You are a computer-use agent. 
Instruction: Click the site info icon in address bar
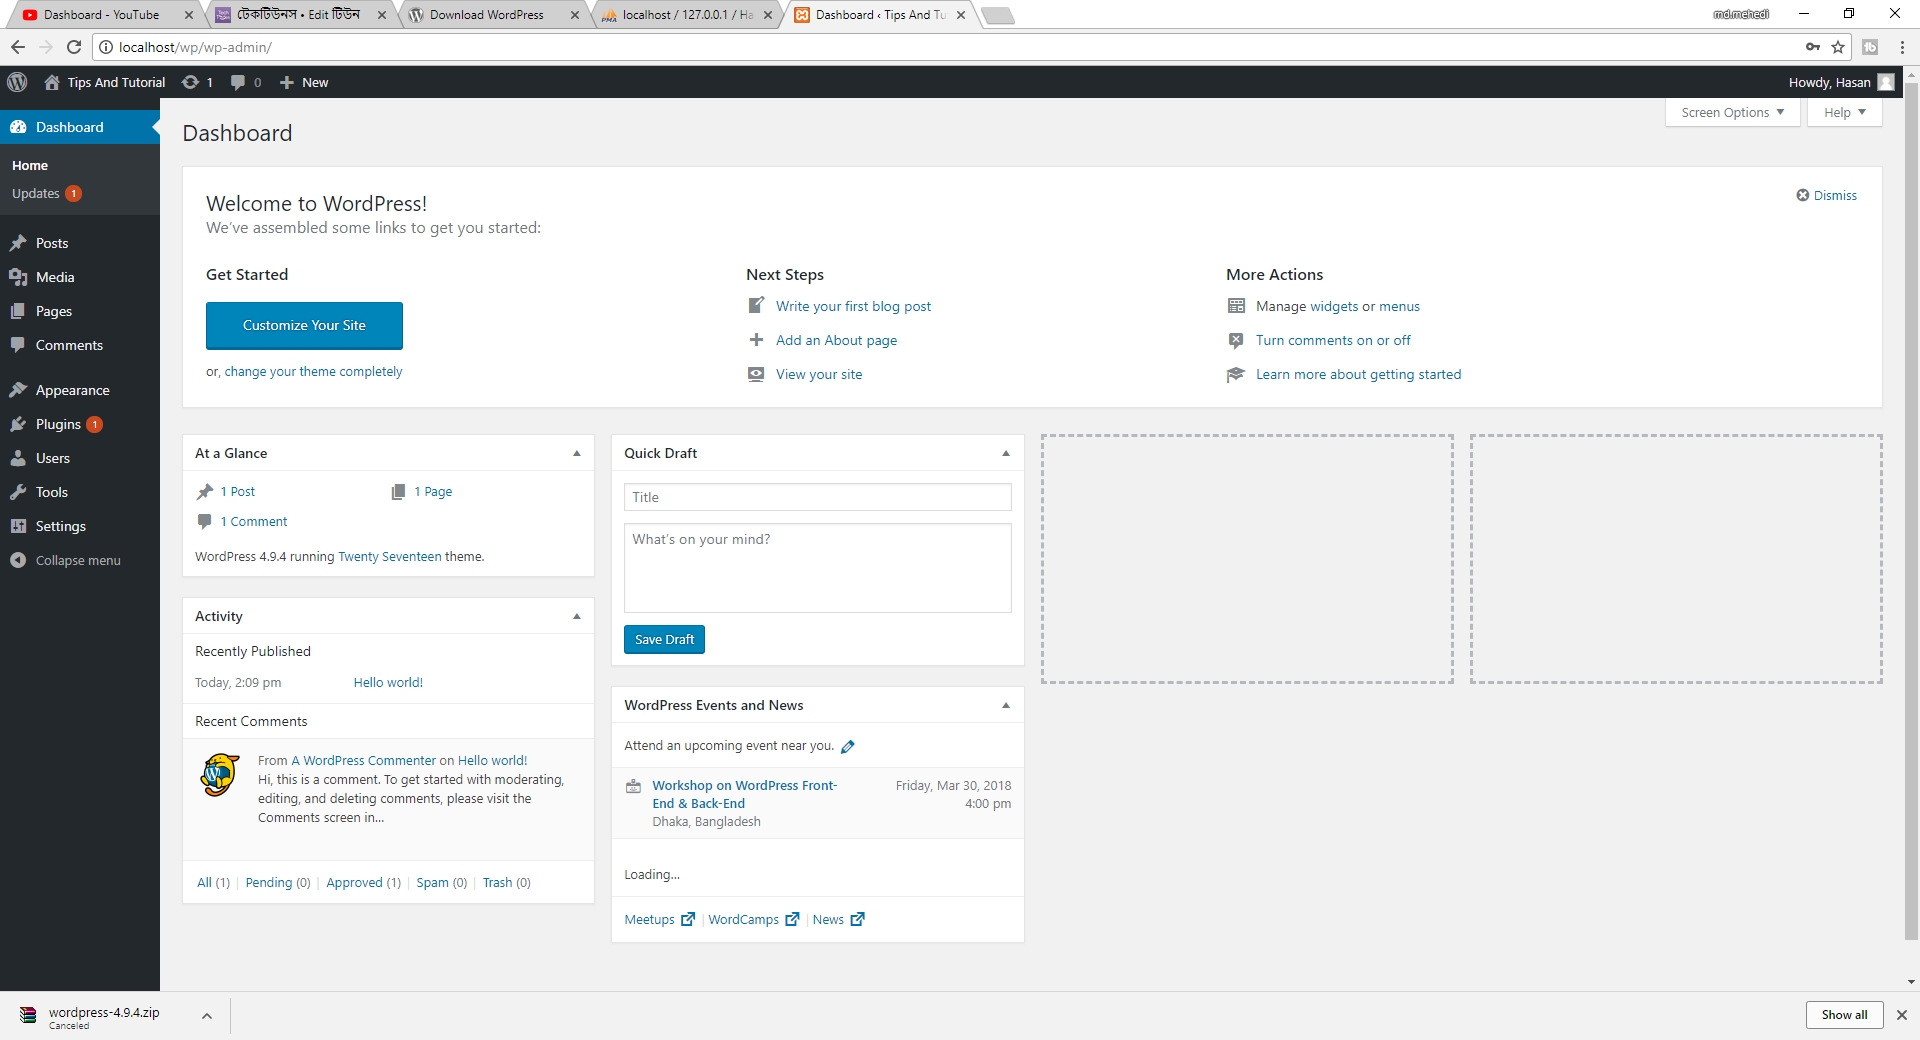(106, 47)
